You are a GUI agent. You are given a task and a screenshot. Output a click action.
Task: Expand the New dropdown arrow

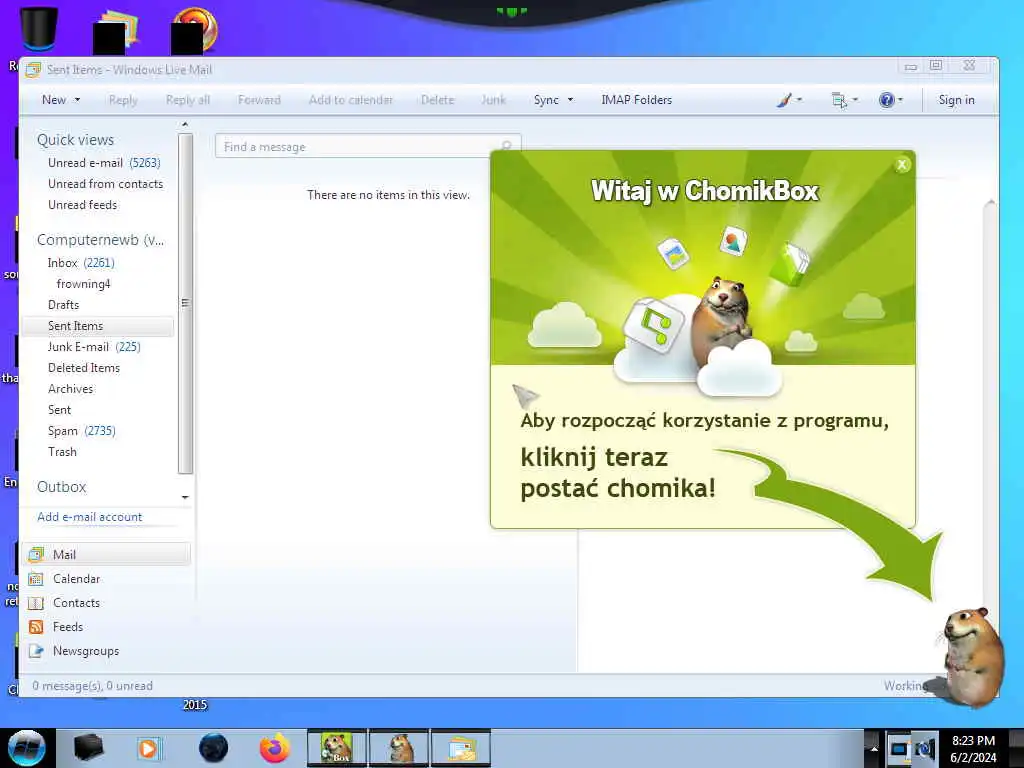click(77, 100)
